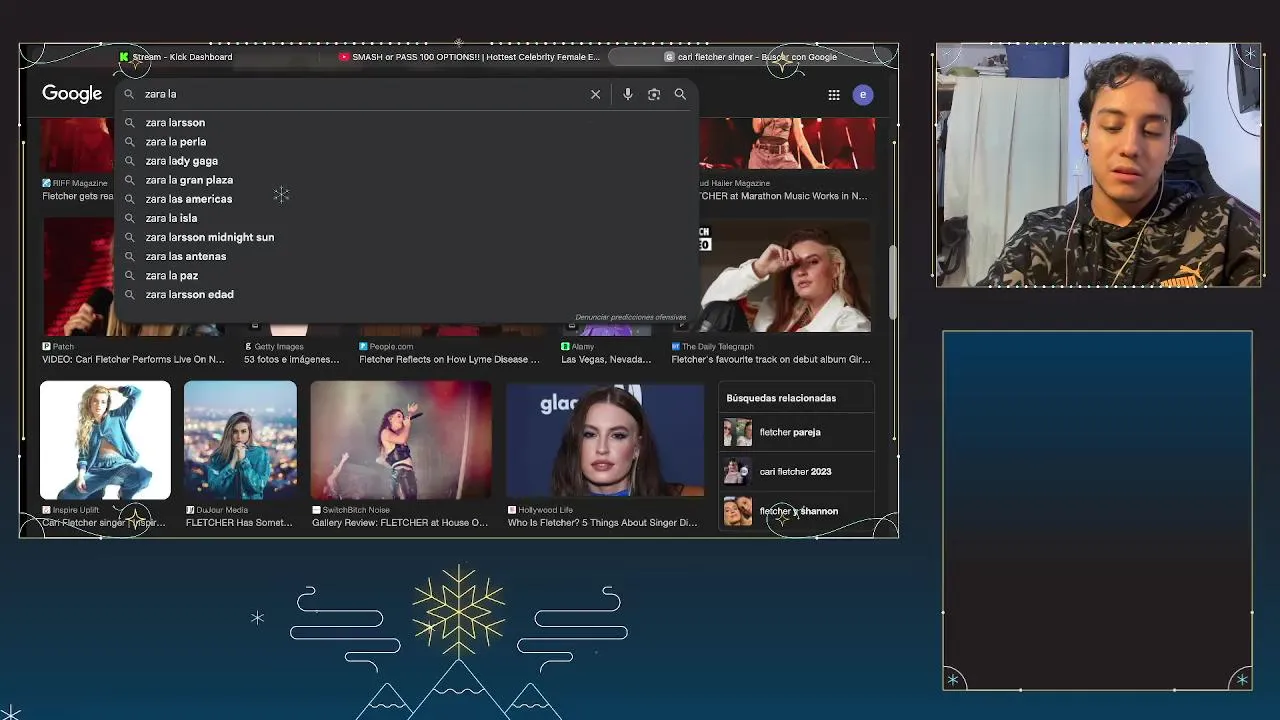Open The Daily Telegraph image thumbnail
1280x720 pixels.
[785, 277]
